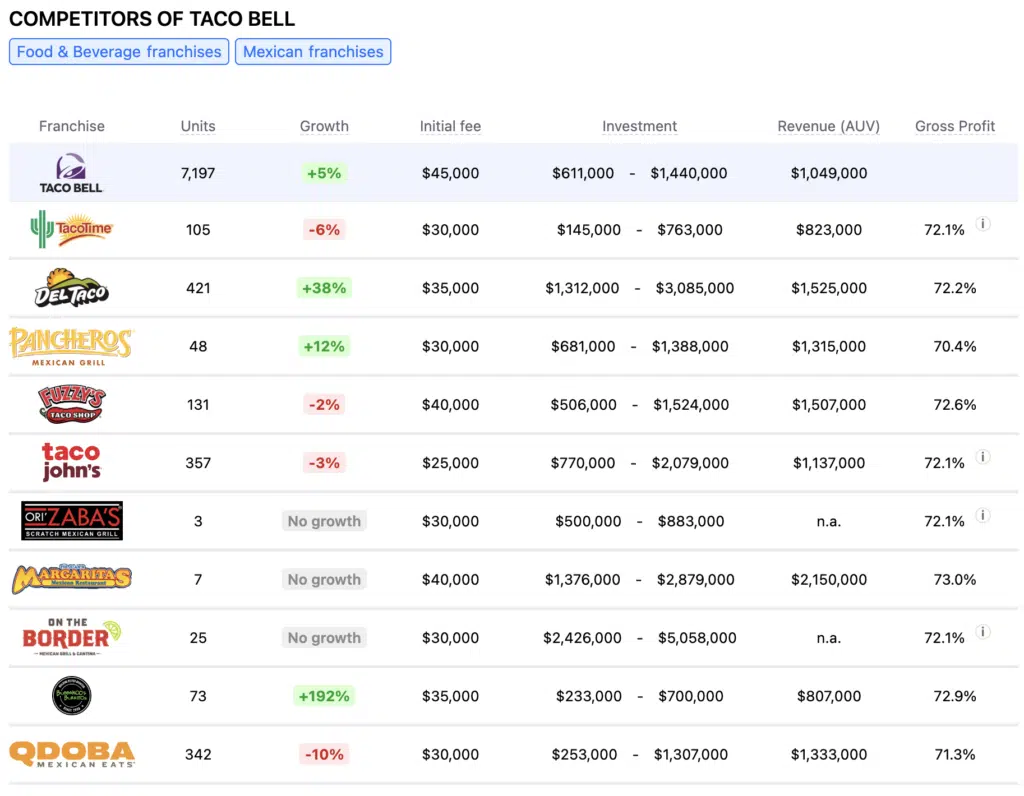The height and width of the screenshot is (796, 1024).
Task: Select the Del Taco logo
Action: pos(71,288)
